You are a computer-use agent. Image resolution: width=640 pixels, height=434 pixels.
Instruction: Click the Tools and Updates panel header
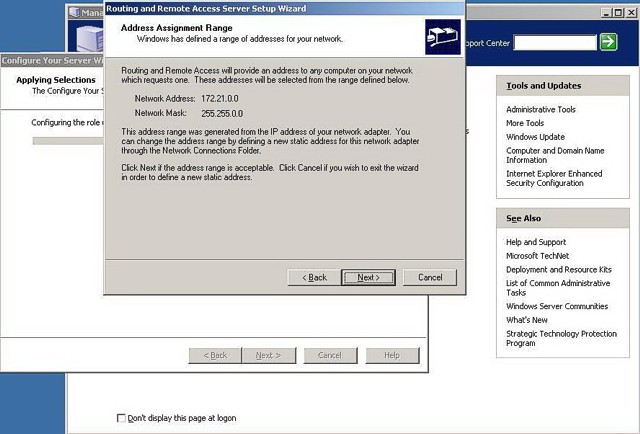[x=563, y=86]
